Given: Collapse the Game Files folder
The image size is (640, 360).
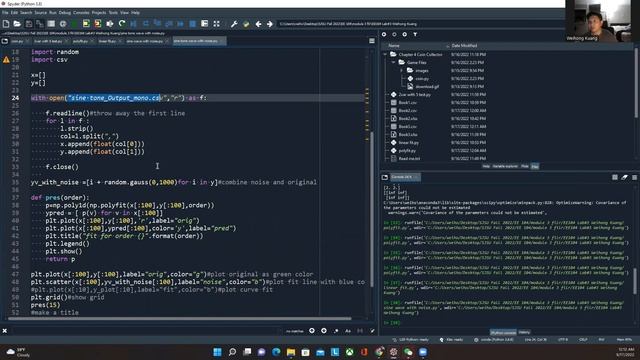Looking at the screenshot, I should [x=393, y=62].
